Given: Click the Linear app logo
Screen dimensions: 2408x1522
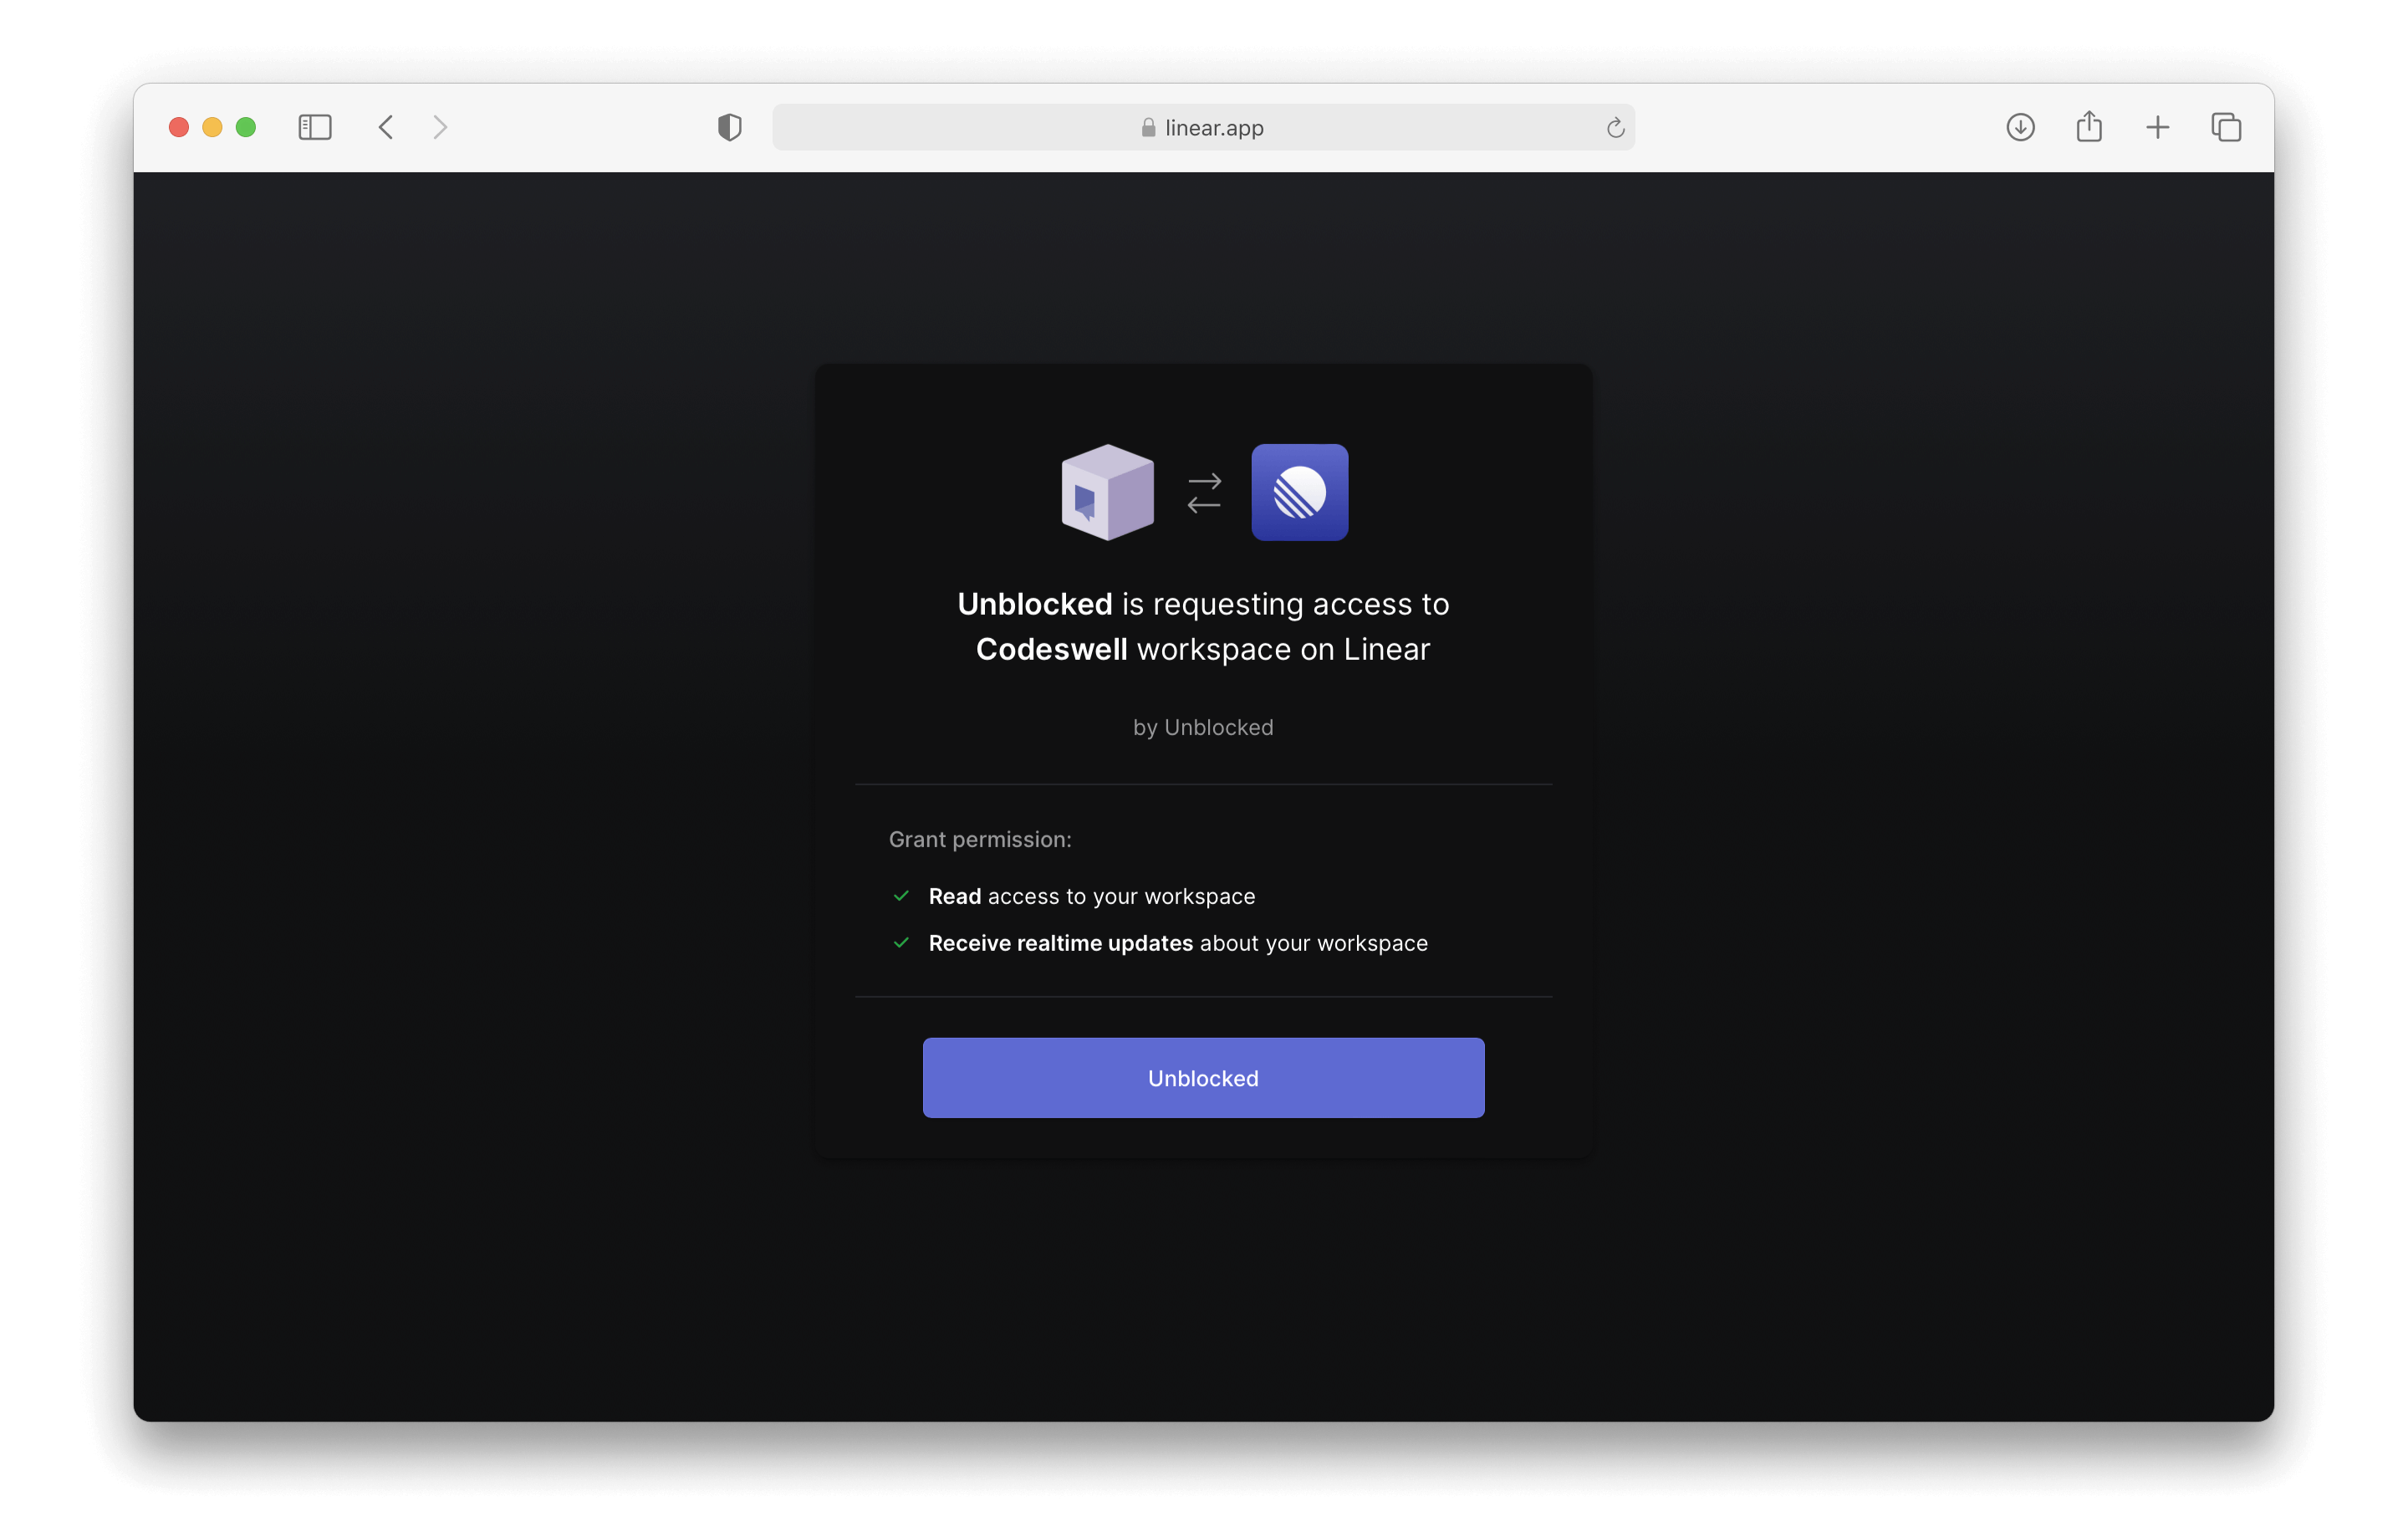Looking at the screenshot, I should click(1299, 492).
